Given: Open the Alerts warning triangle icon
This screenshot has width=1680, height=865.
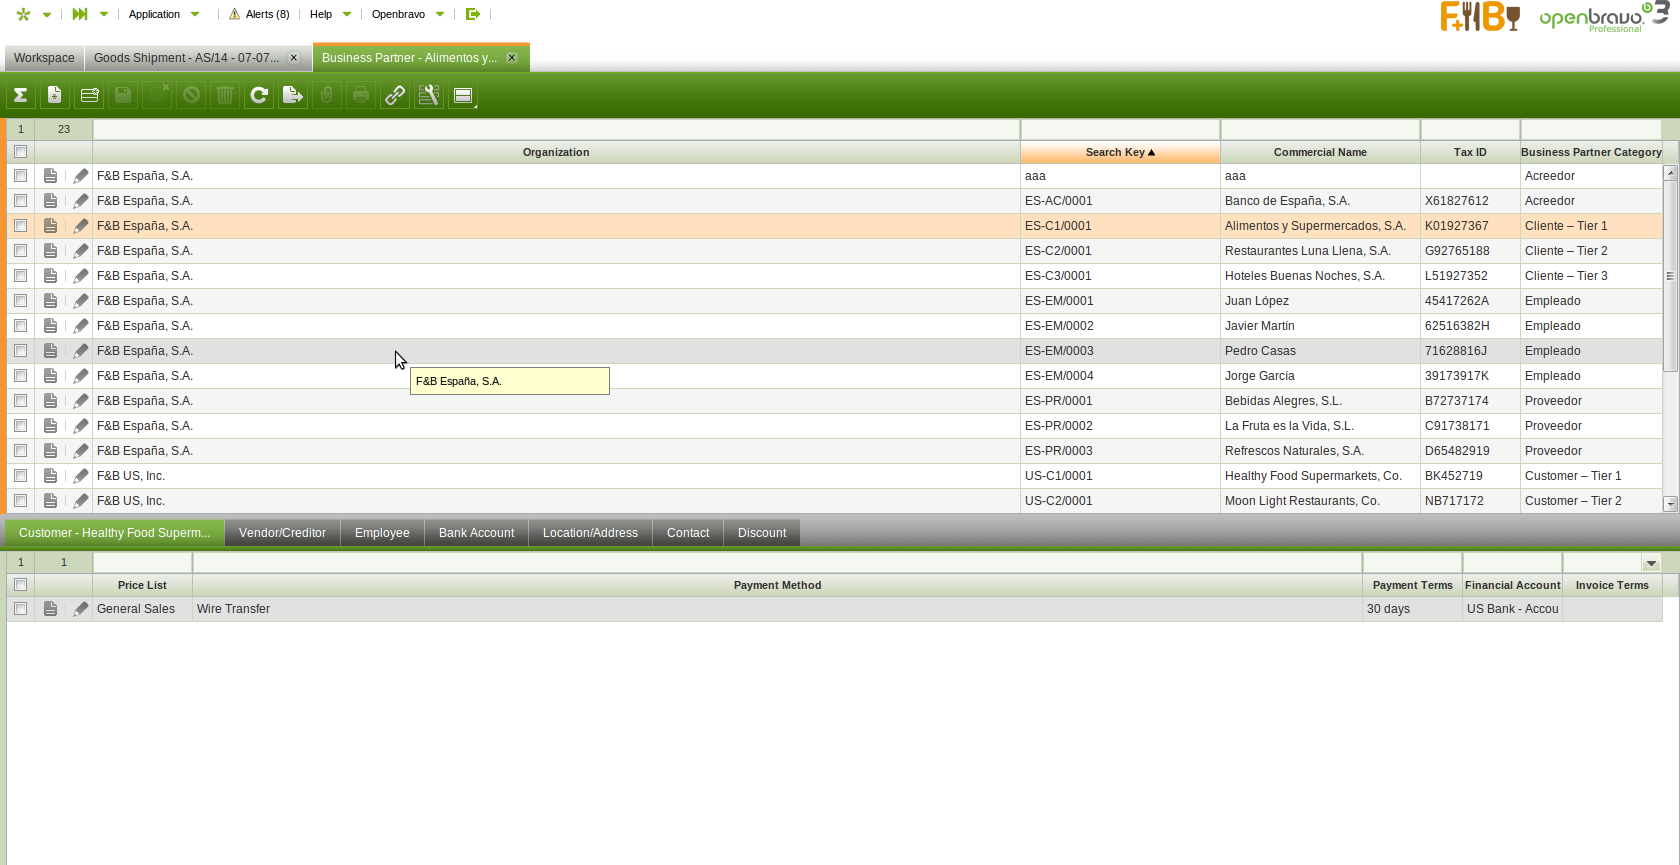Looking at the screenshot, I should tap(234, 14).
